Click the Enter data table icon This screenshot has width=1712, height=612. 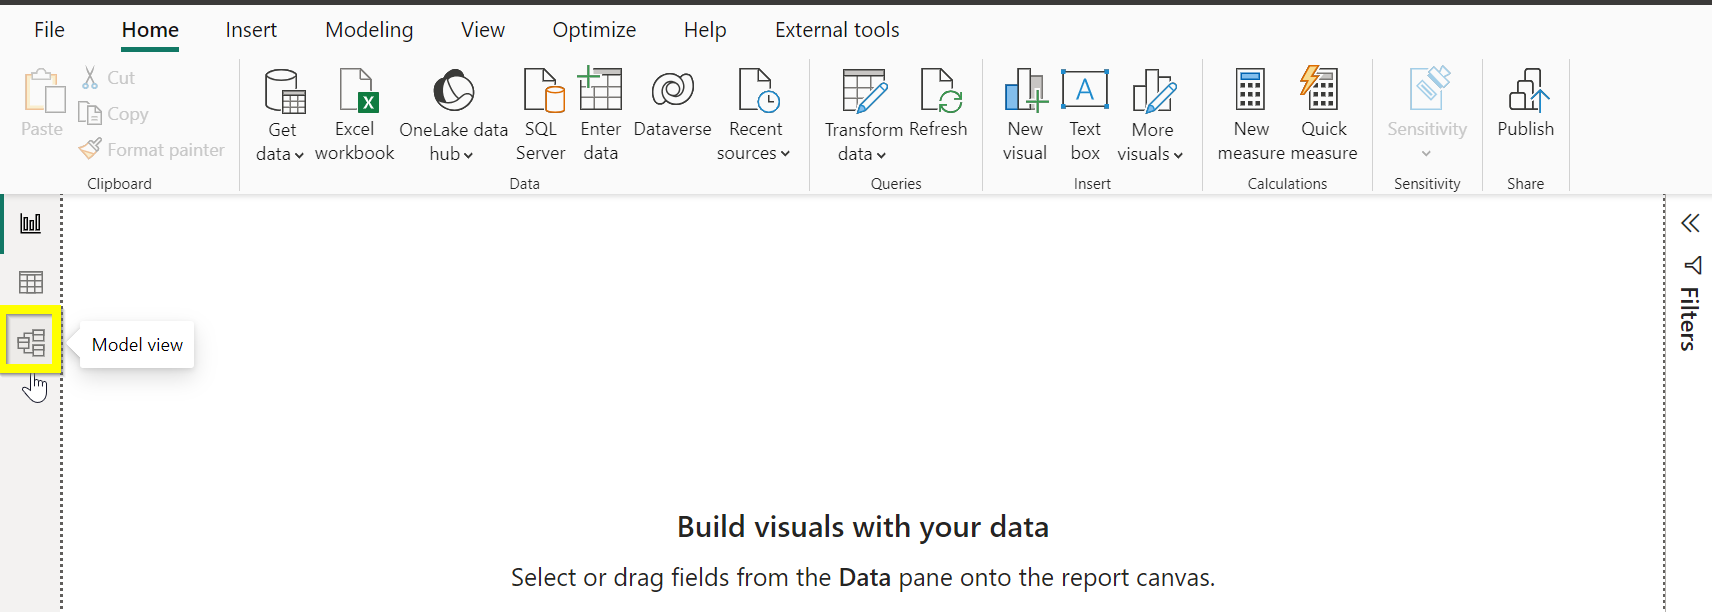[x=600, y=89]
